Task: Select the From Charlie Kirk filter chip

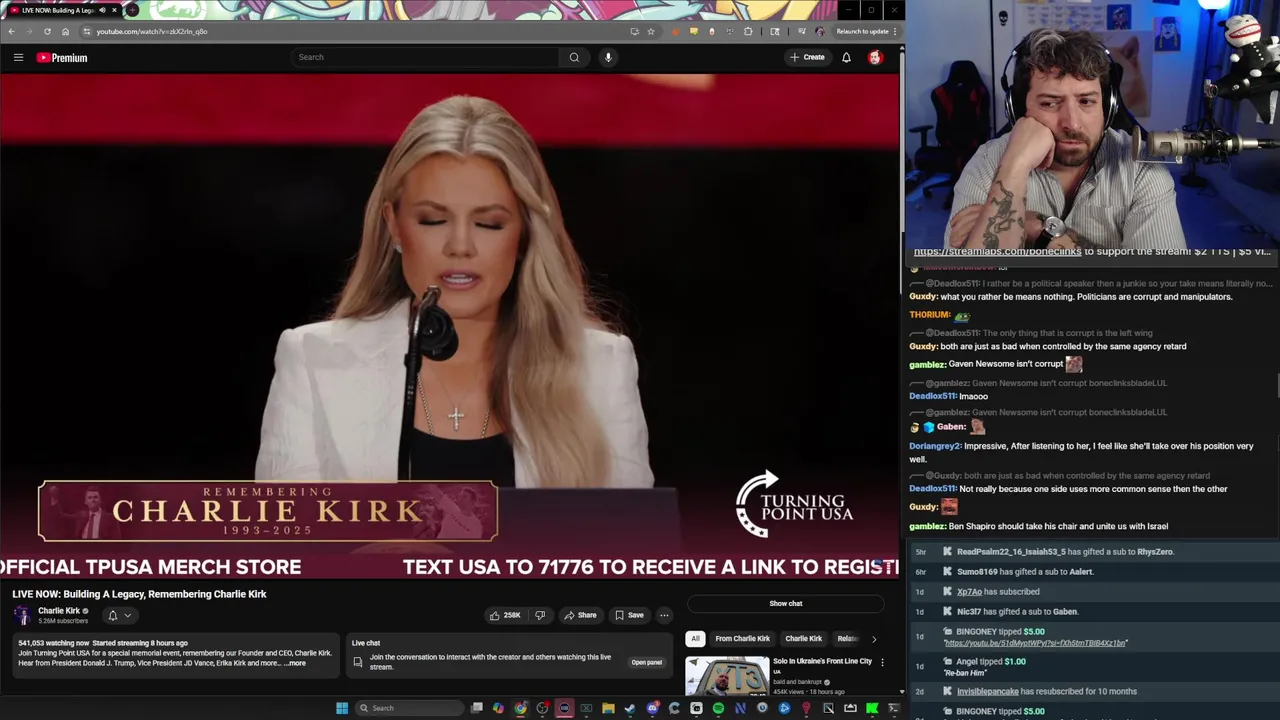Action: pyautogui.click(x=743, y=638)
